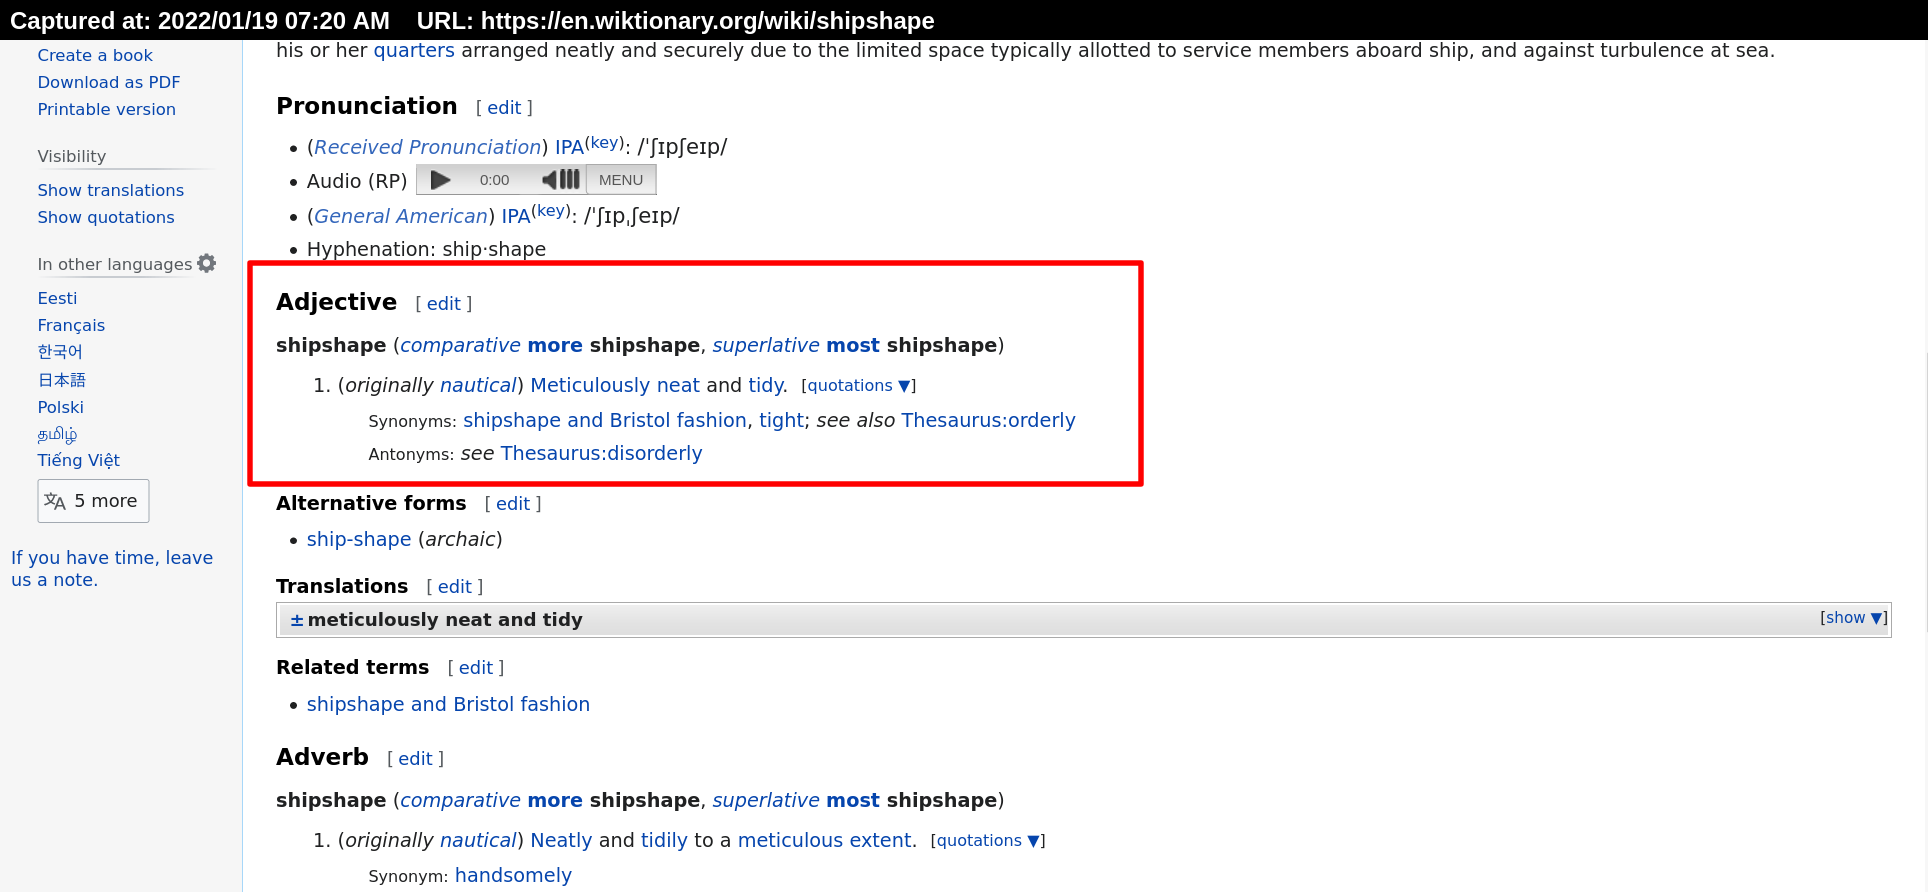1928x892 pixels.
Task: Click Download as PDF
Action: (109, 82)
